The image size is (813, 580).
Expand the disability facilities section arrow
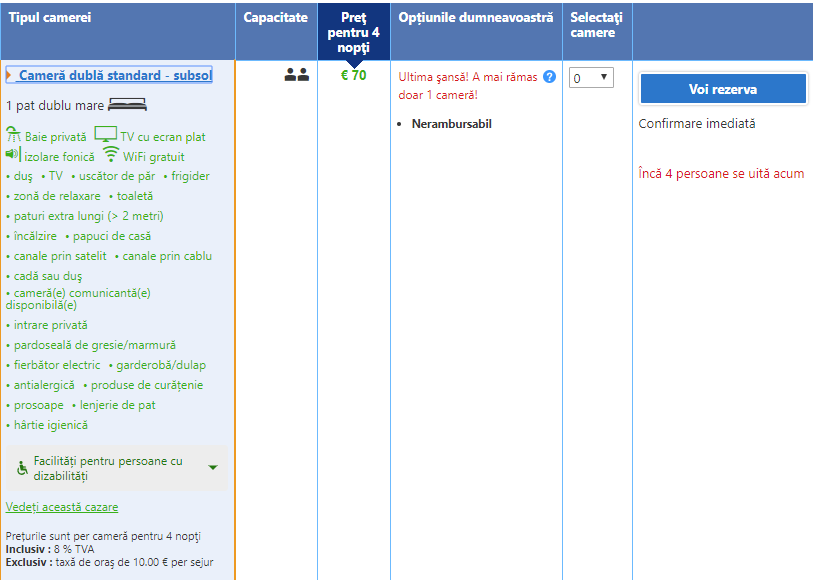click(x=213, y=468)
